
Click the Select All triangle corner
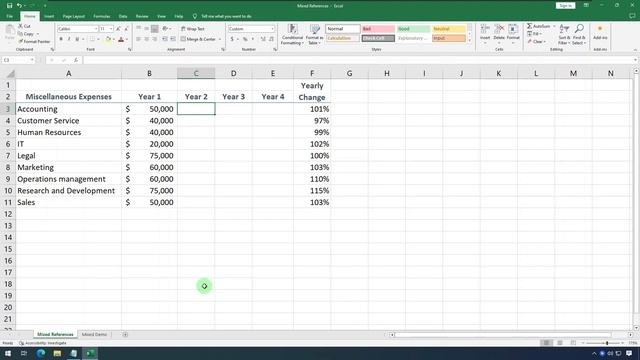[x=10, y=73]
